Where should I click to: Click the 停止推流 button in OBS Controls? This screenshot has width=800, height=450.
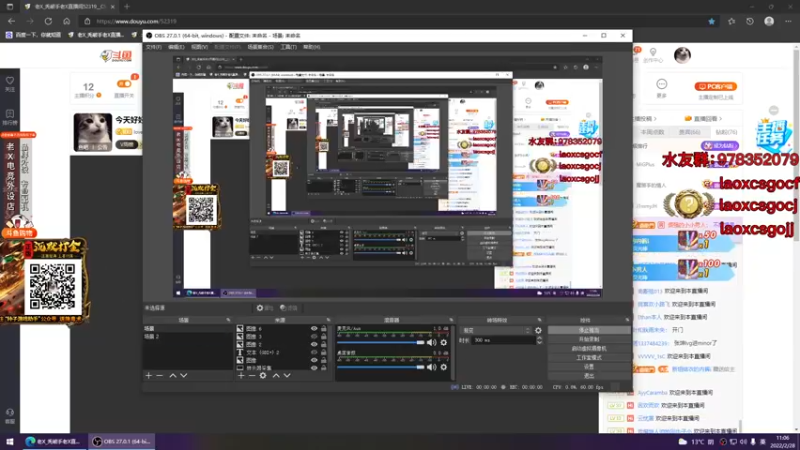[589, 331]
